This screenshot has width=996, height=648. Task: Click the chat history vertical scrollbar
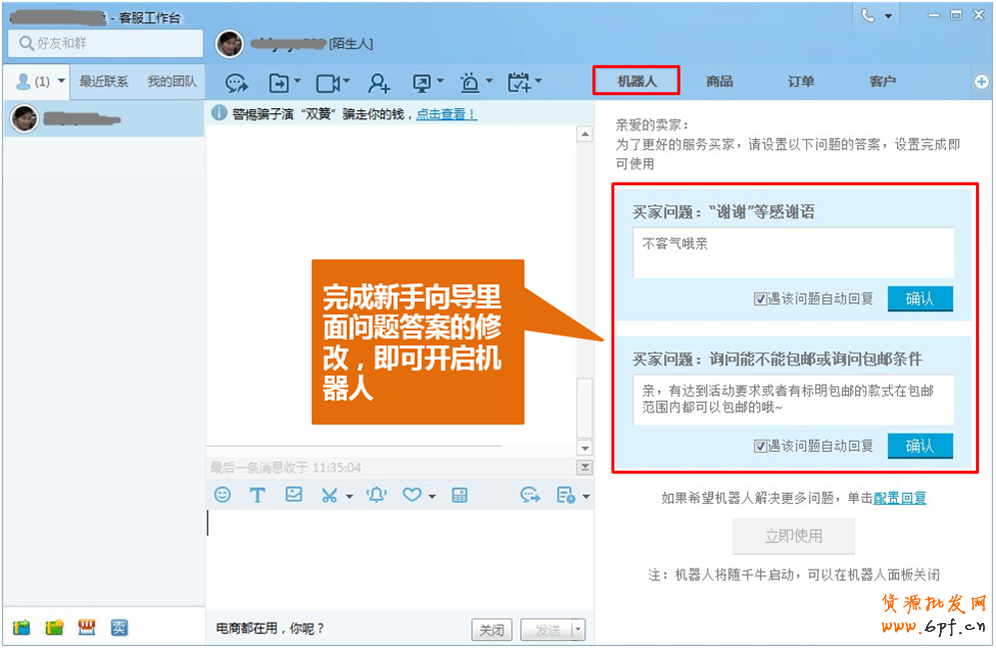point(585,290)
